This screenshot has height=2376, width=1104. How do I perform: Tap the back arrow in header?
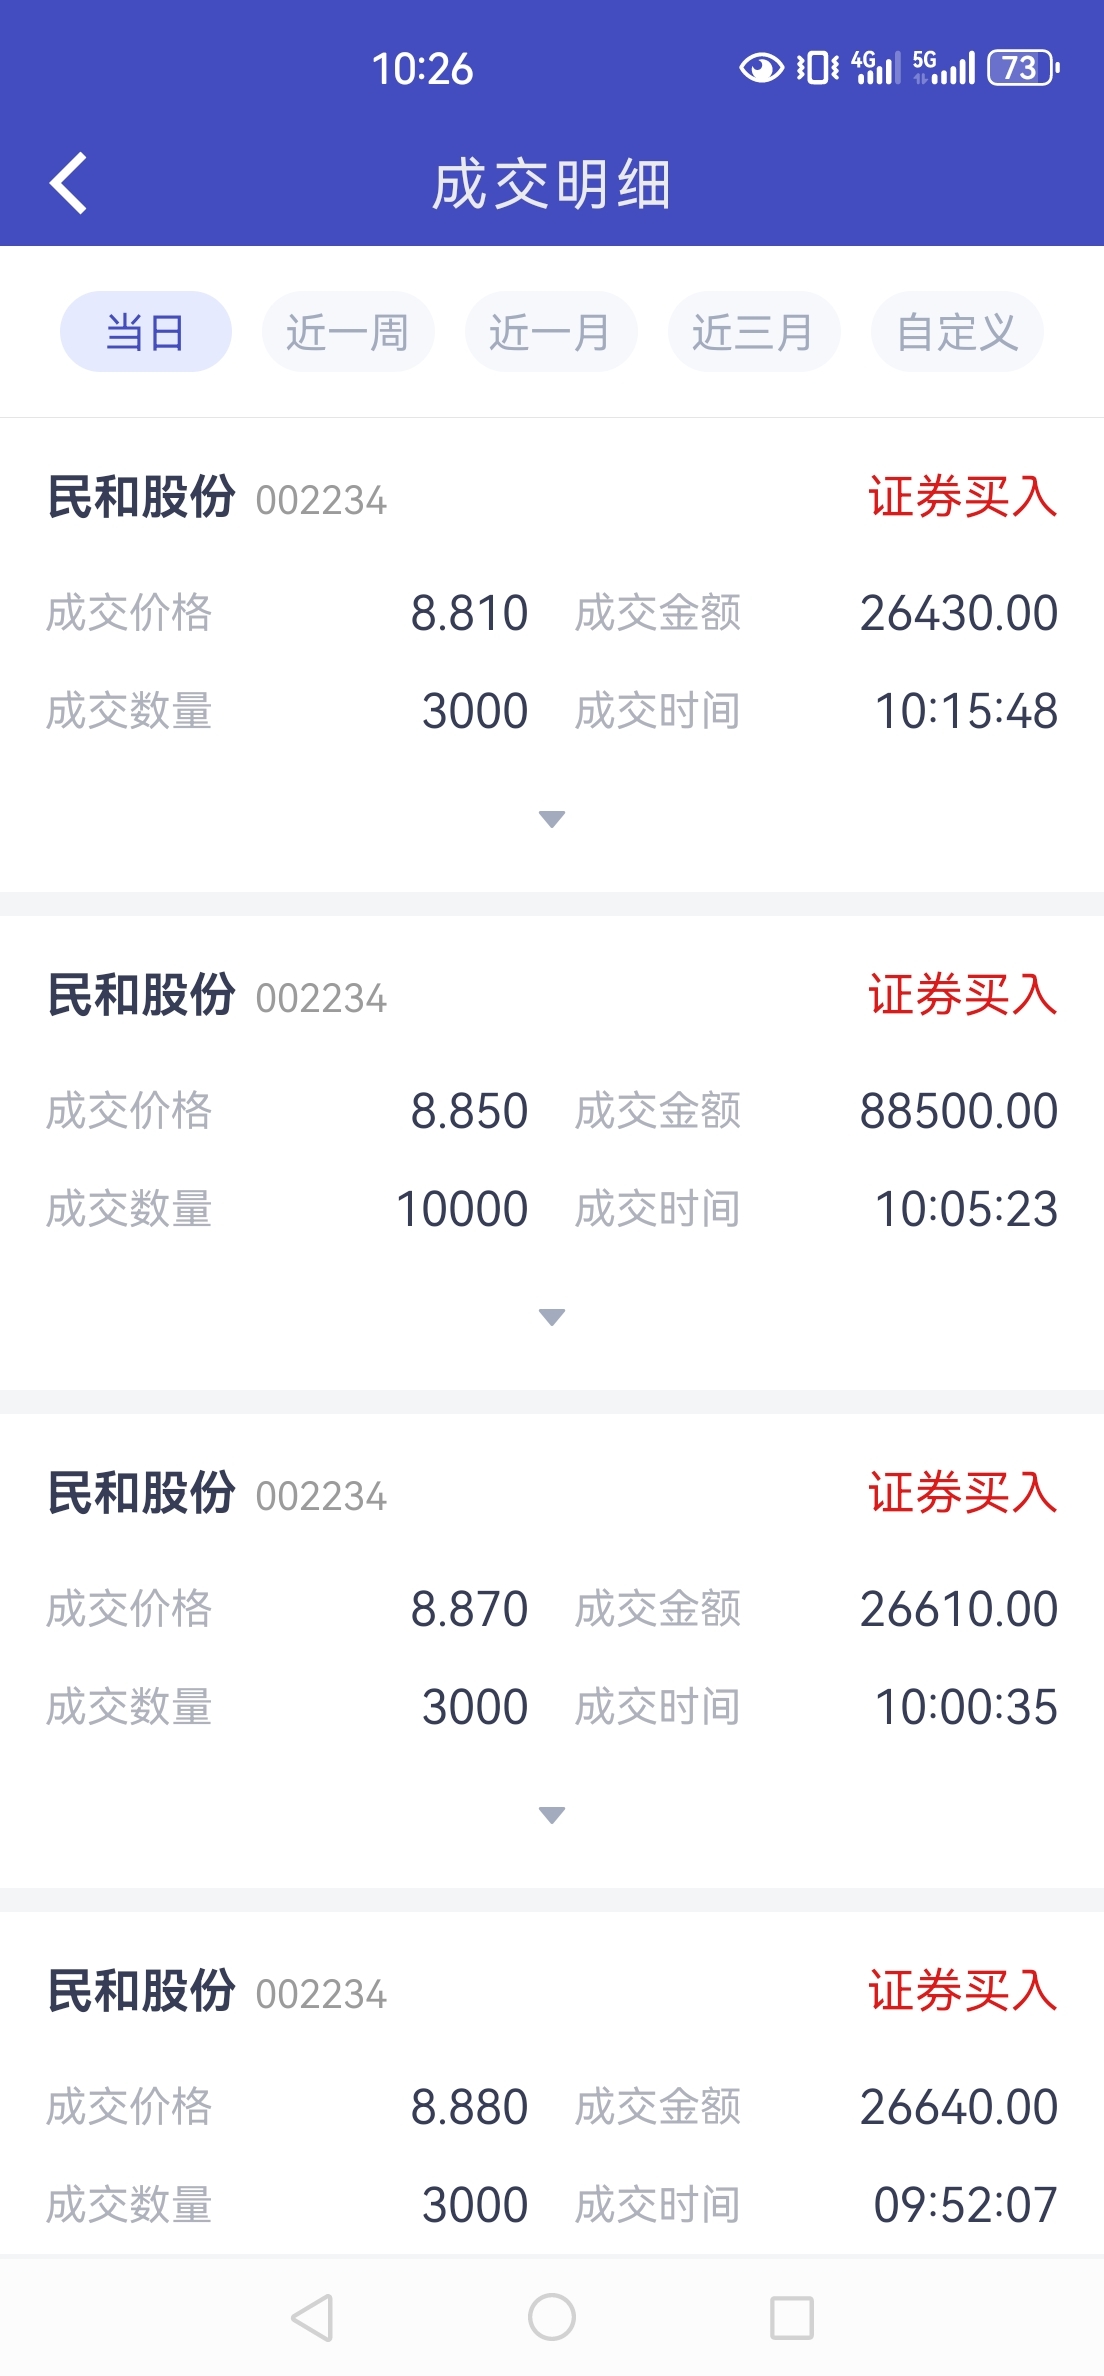68,184
